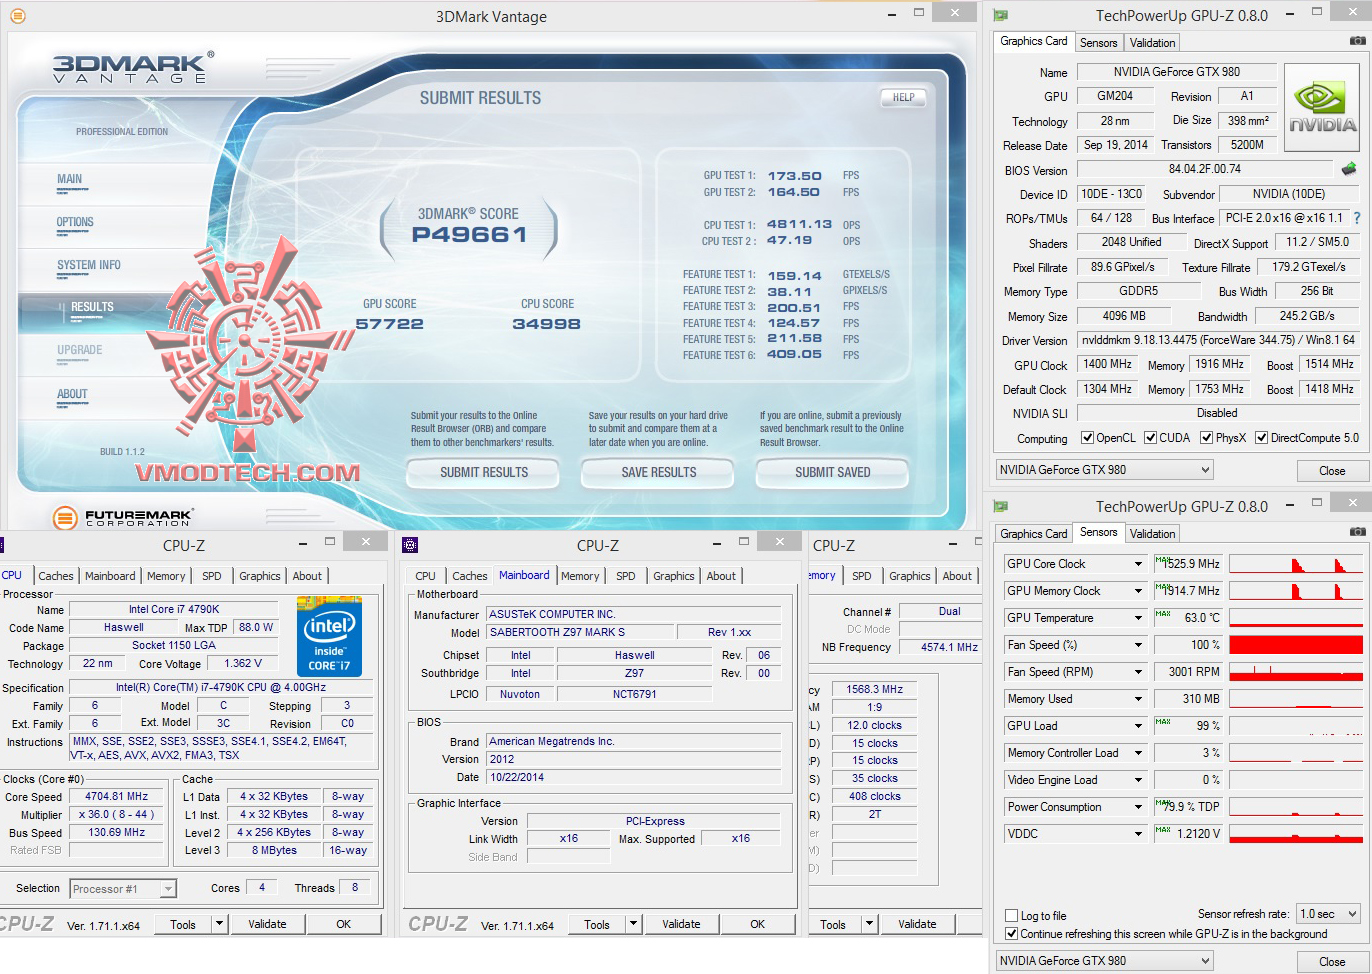
Task: Open the SPD tab in the CPU-Z Mainboard window
Action: pos(626,576)
